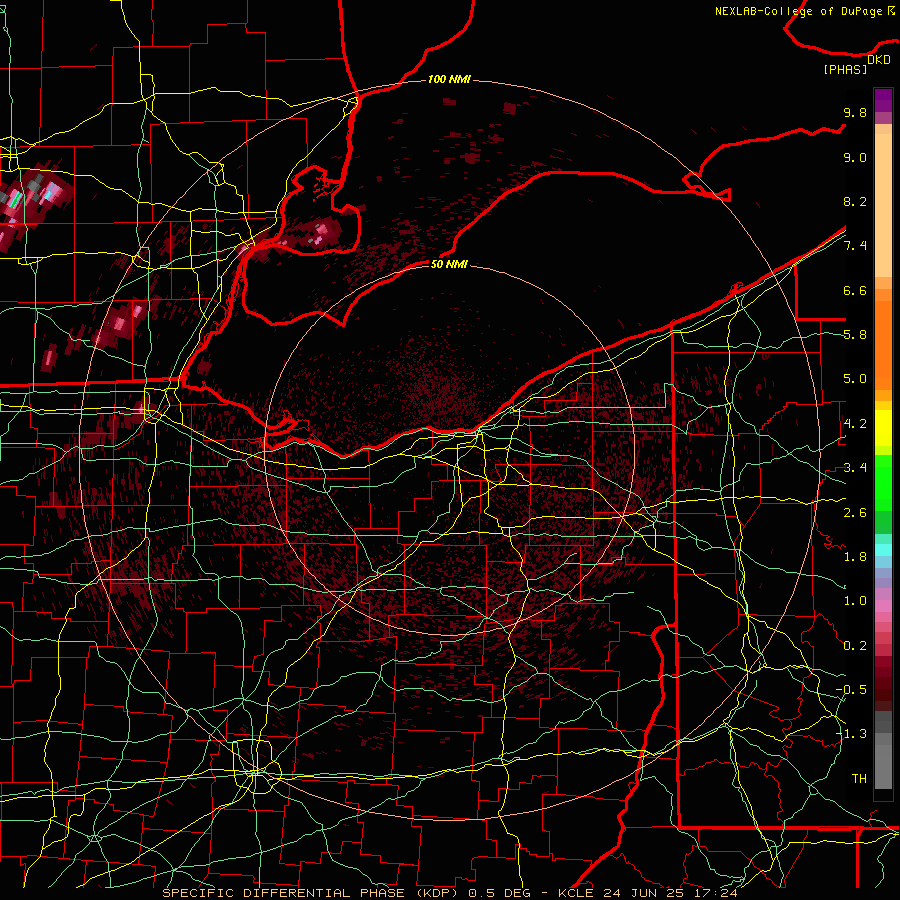Click the TH threshold label on the scale
Viewport: 900px width, 900px height.
(x=859, y=779)
